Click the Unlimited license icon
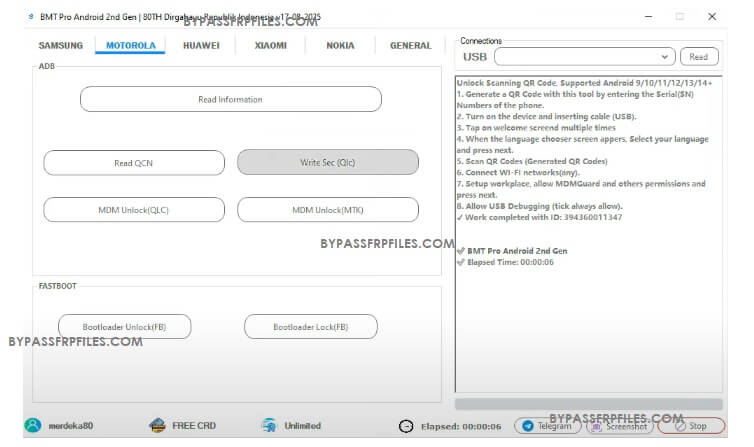Viewport: 754px width, 447px height. [x=268, y=425]
